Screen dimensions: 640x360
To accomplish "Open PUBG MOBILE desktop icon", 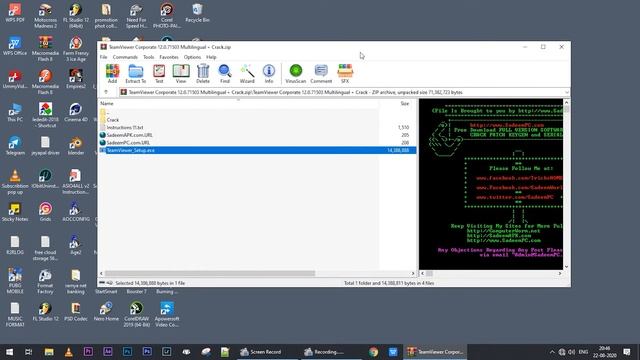I will pyautogui.click(x=15, y=281).
